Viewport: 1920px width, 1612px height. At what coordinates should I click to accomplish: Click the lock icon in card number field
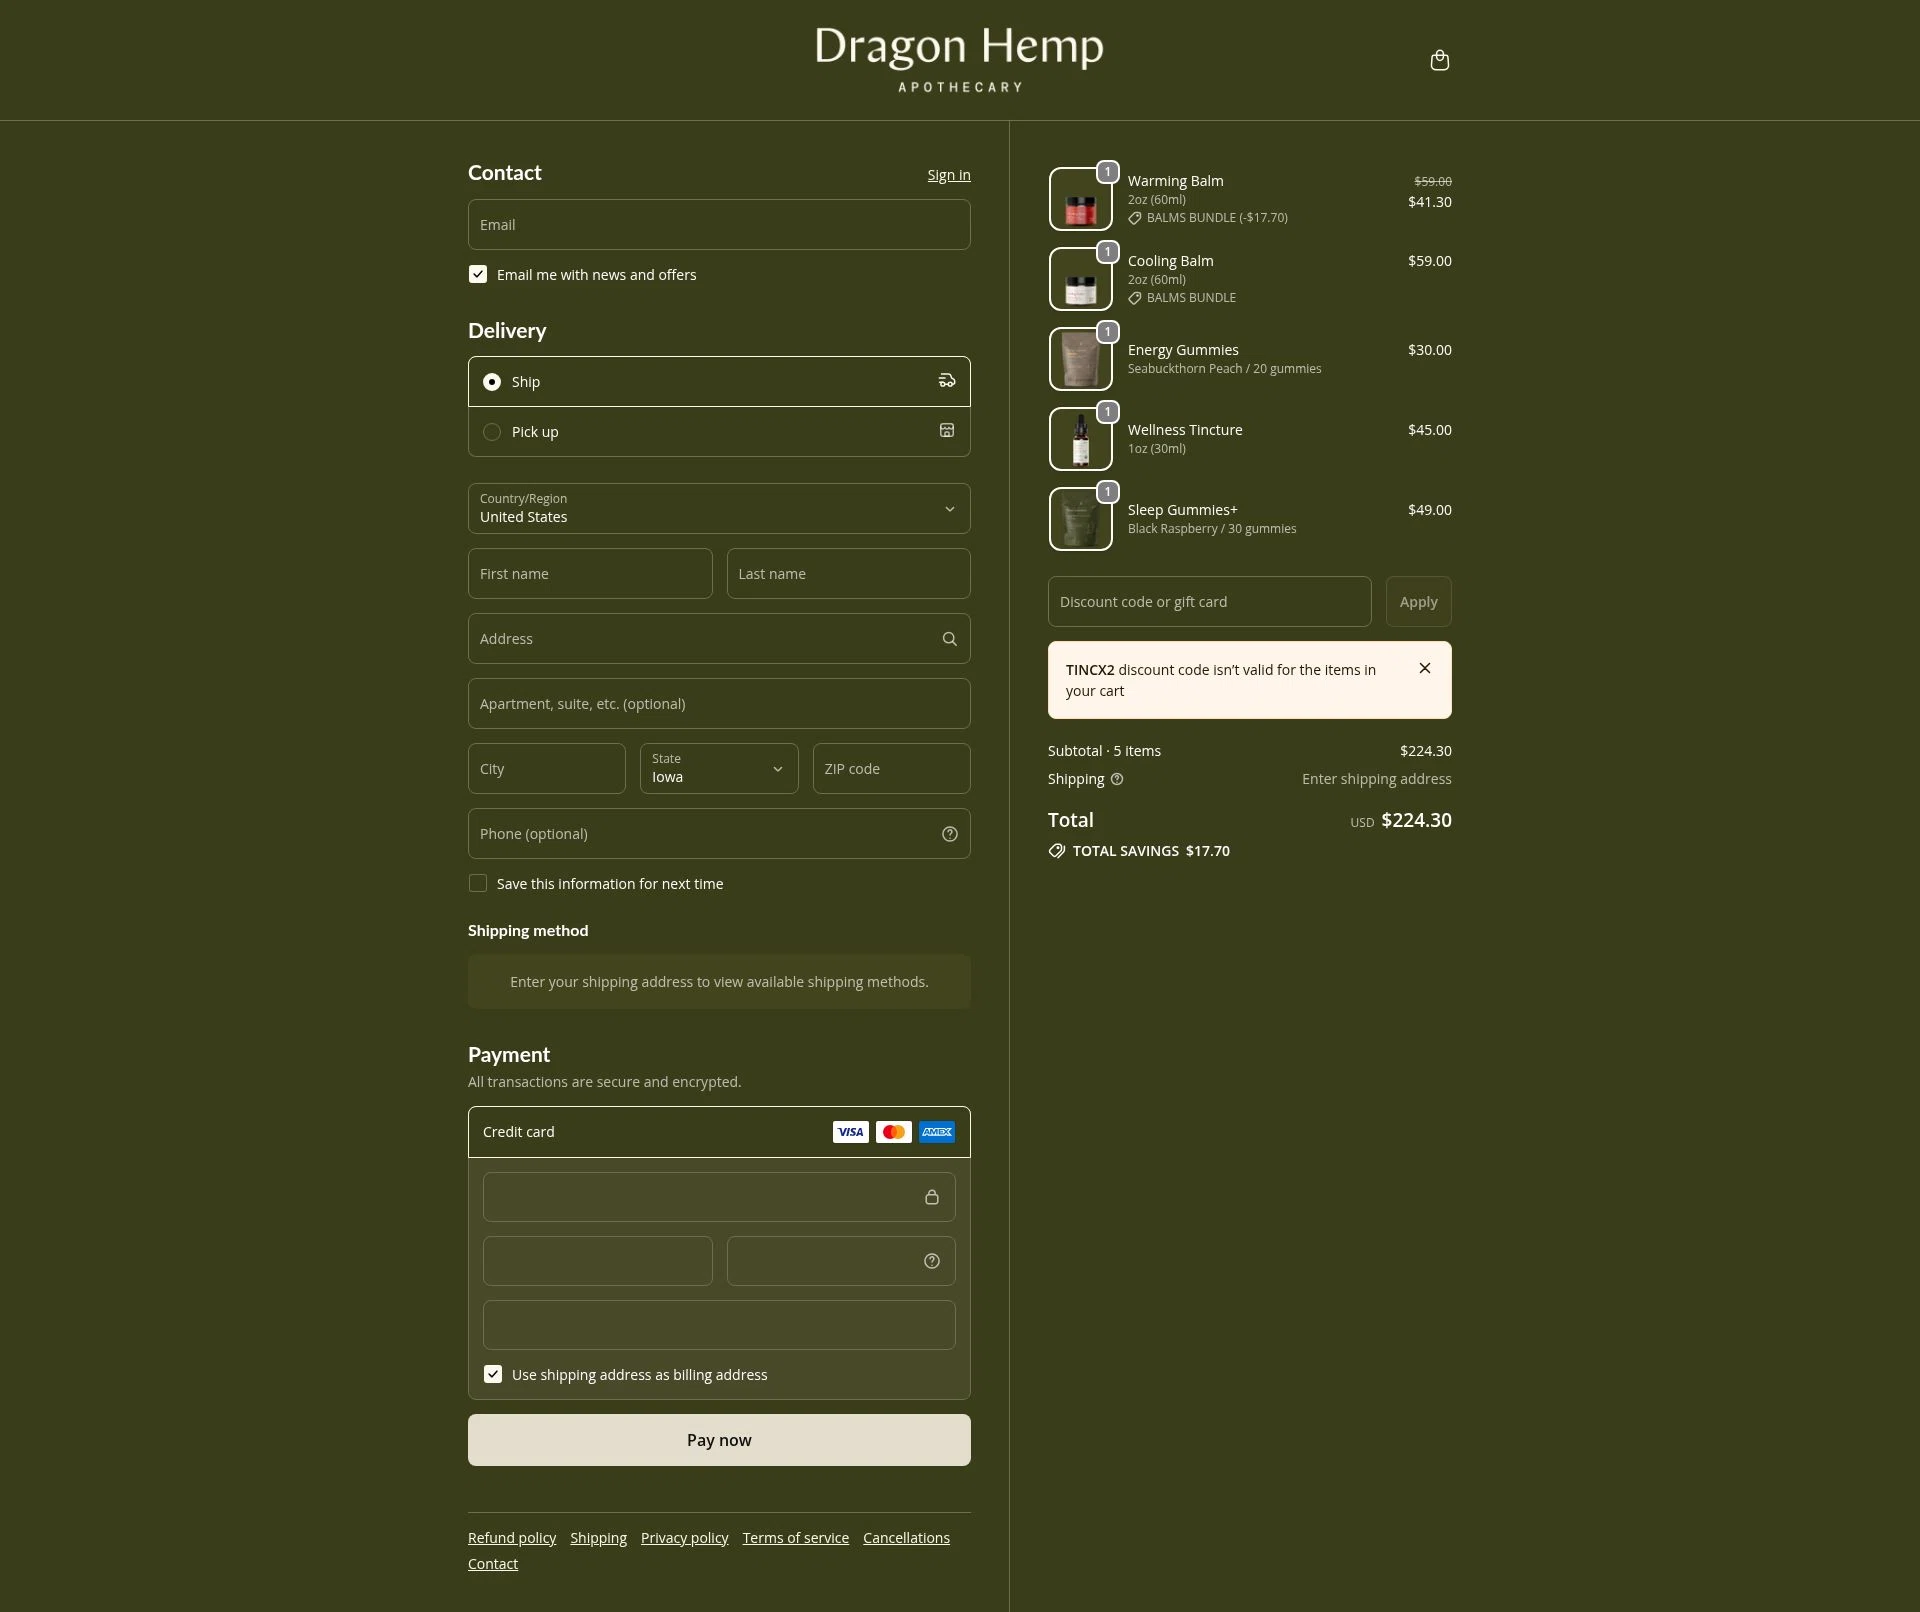pos(931,1197)
